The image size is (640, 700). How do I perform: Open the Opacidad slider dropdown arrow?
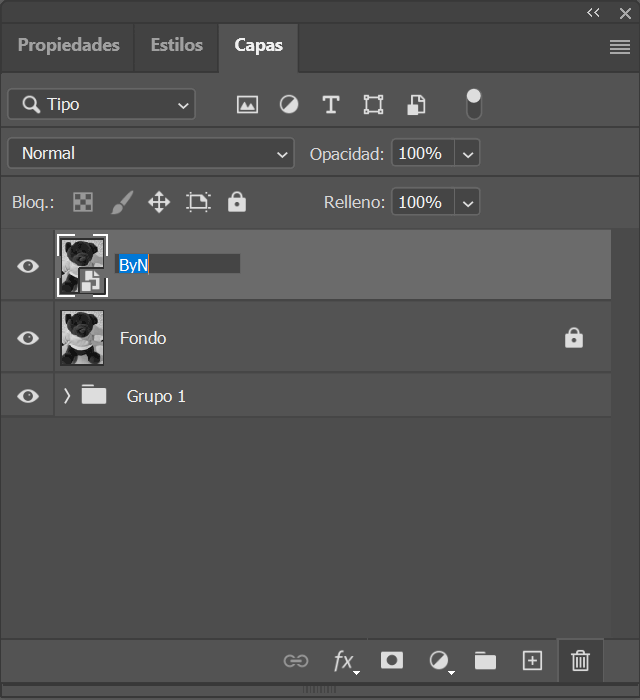[468, 154]
